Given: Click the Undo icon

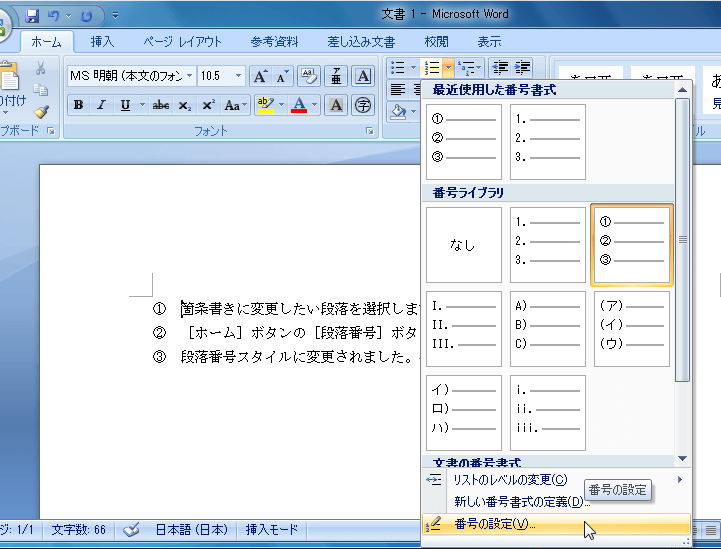Looking at the screenshot, I should (54, 16).
